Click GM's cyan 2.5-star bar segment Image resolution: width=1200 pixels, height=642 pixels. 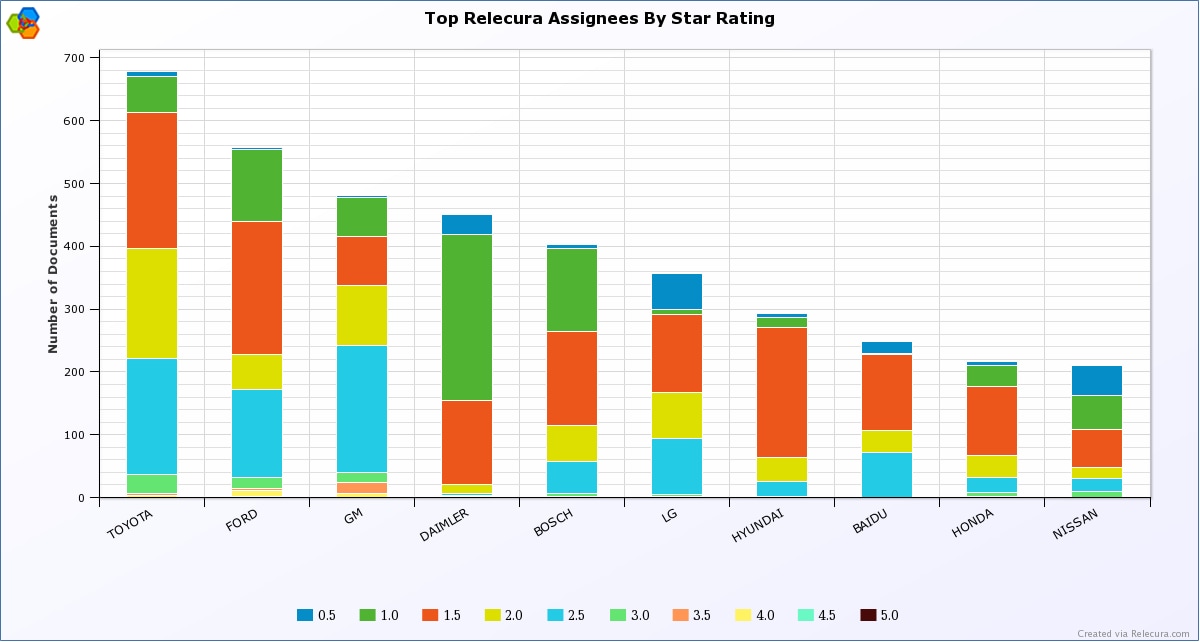pyautogui.click(x=362, y=409)
